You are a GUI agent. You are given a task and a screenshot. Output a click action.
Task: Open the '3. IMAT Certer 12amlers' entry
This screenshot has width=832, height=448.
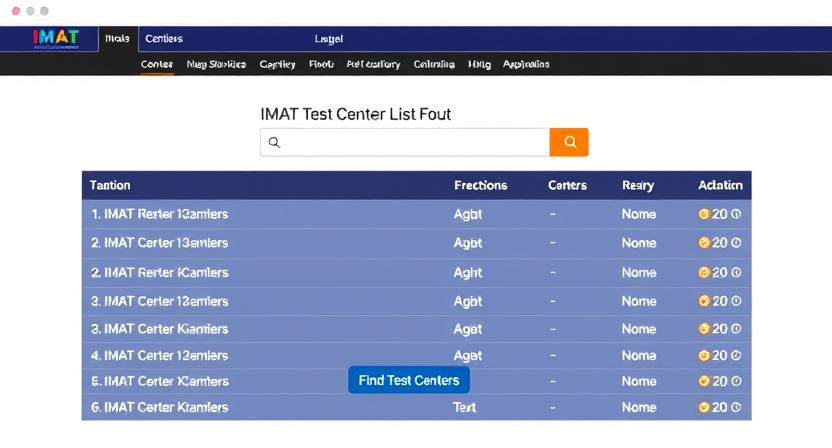pyautogui.click(x=160, y=301)
